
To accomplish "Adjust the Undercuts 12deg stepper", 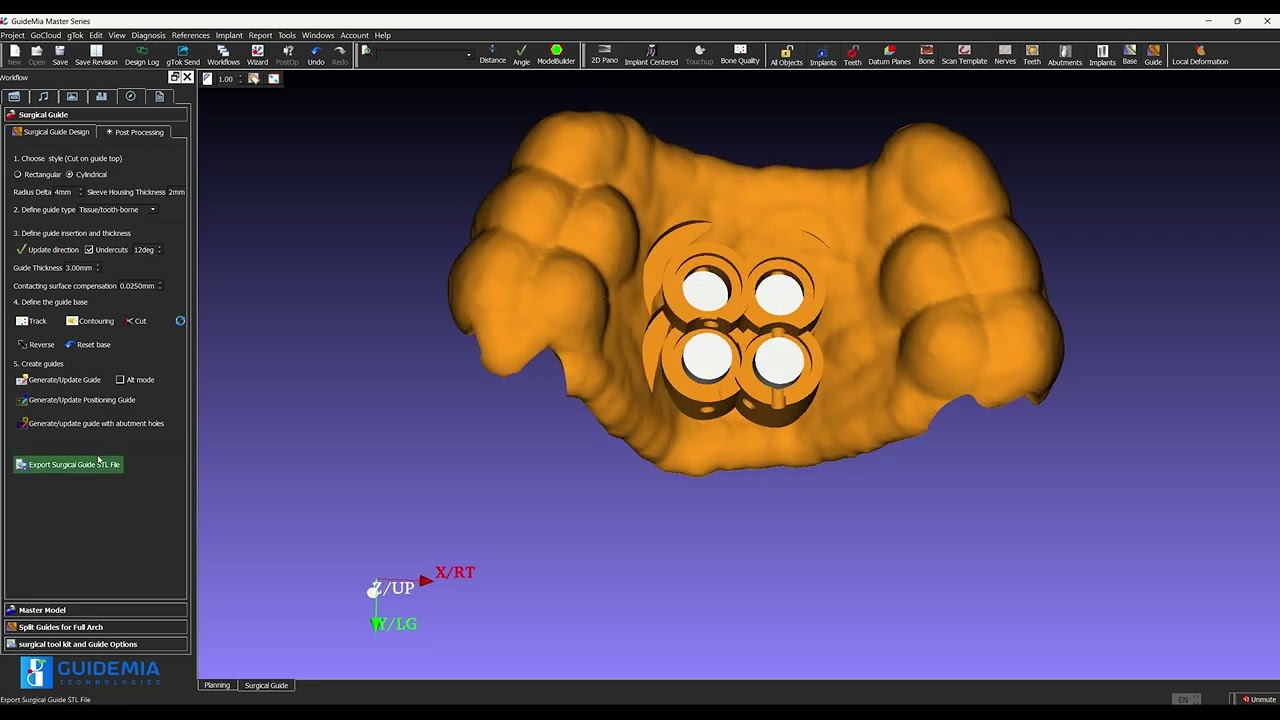I will [x=159, y=249].
